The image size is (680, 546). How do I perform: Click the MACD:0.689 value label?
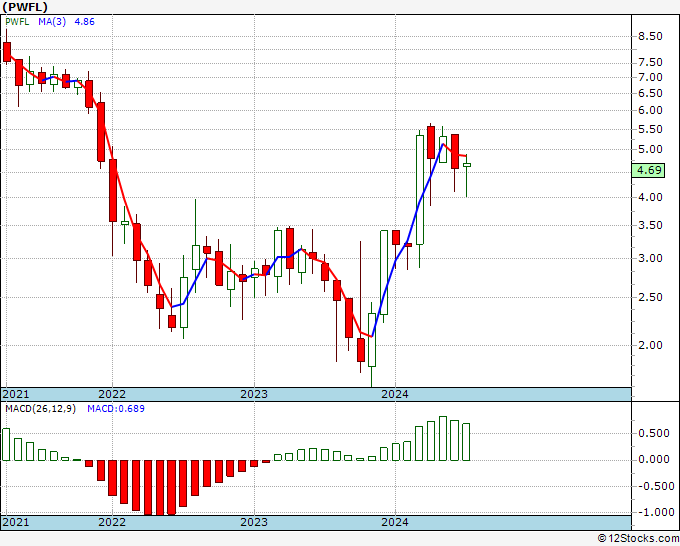click(x=116, y=409)
